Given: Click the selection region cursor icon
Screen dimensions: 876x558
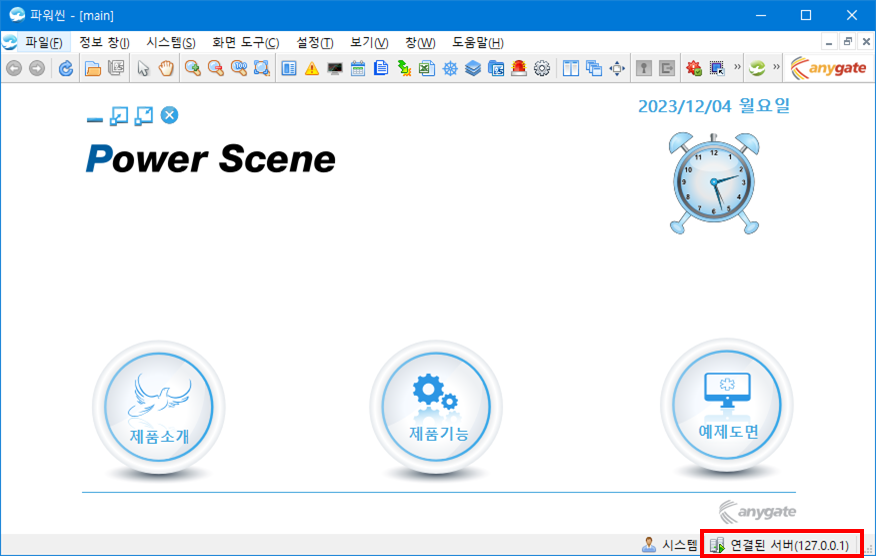Looking at the screenshot, I should [x=717, y=68].
